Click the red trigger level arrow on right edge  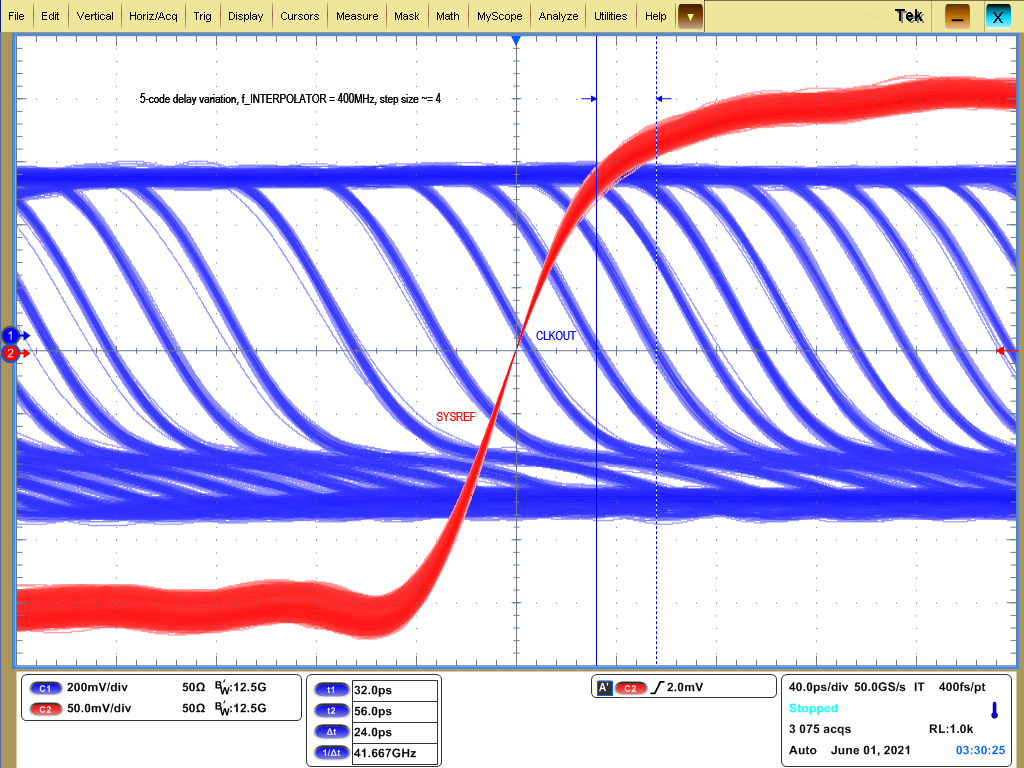click(x=1002, y=351)
